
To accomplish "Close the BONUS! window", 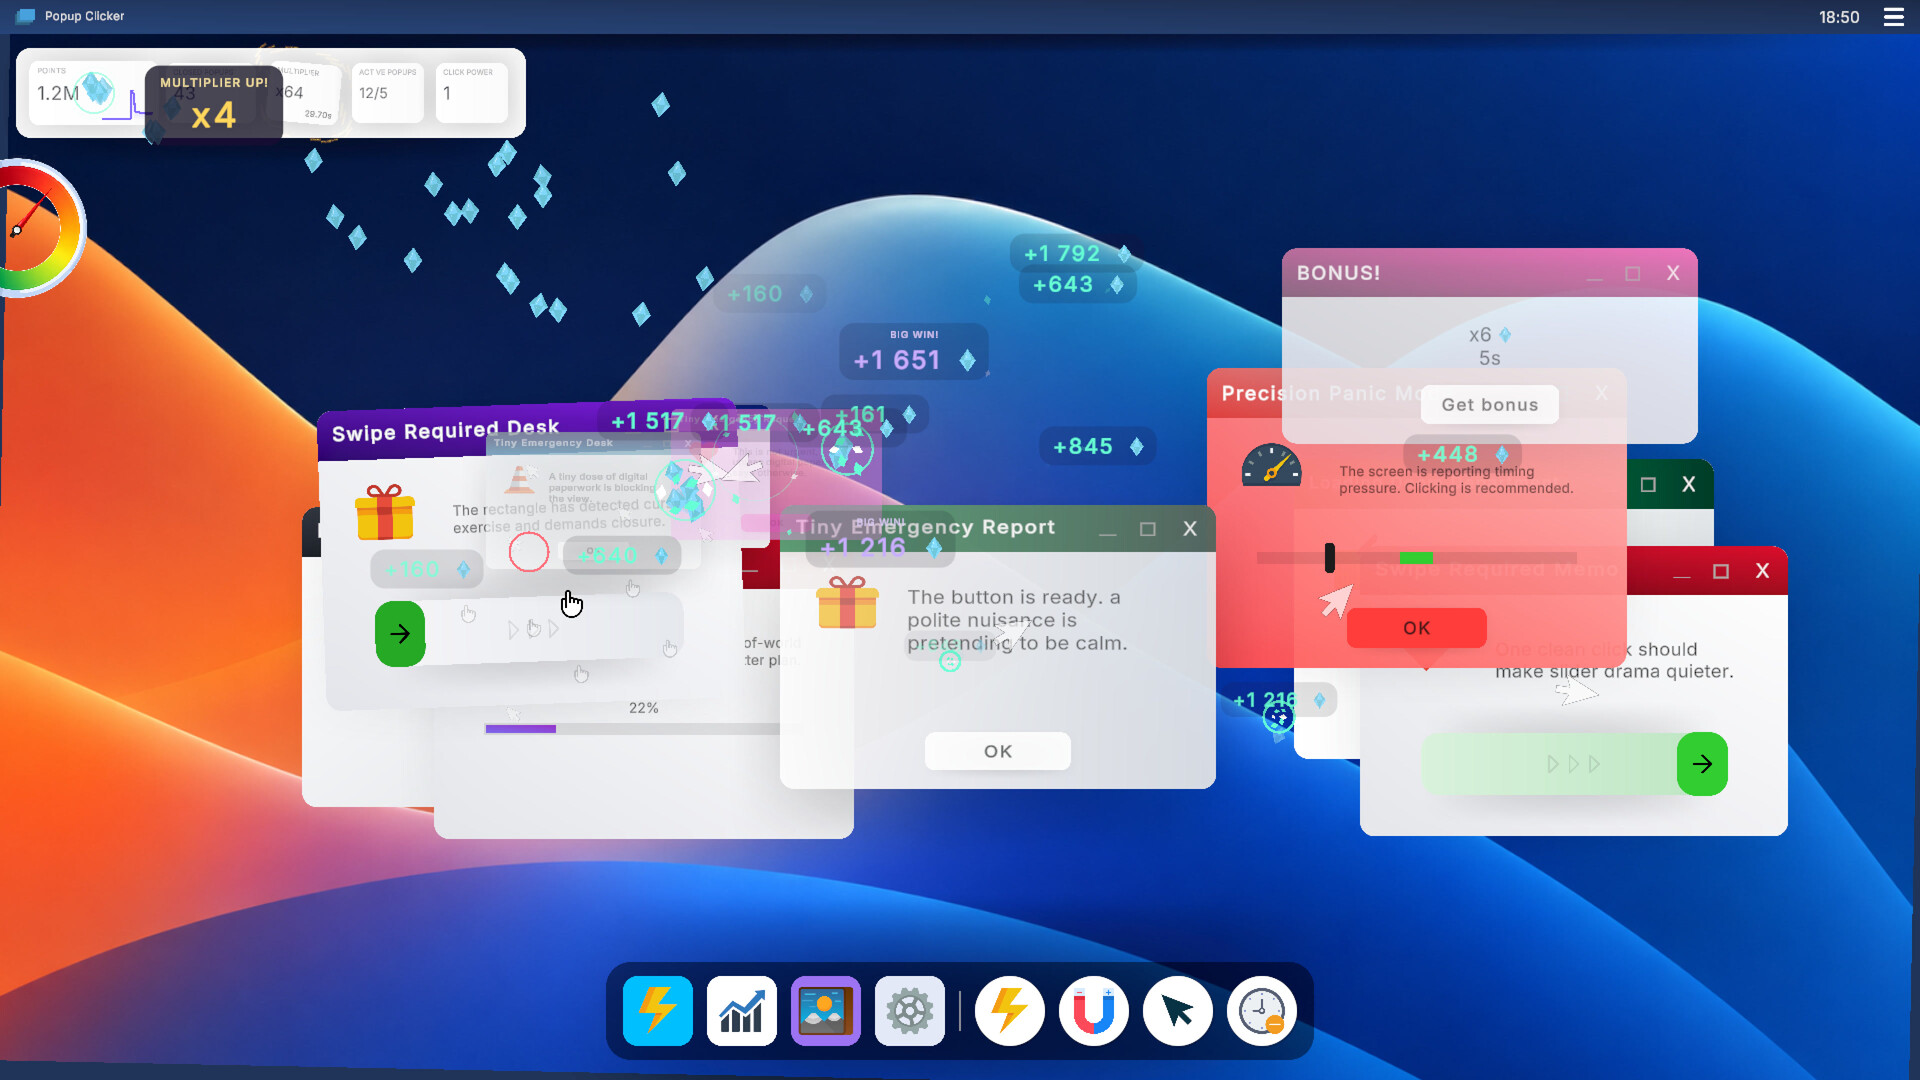I will point(1673,273).
